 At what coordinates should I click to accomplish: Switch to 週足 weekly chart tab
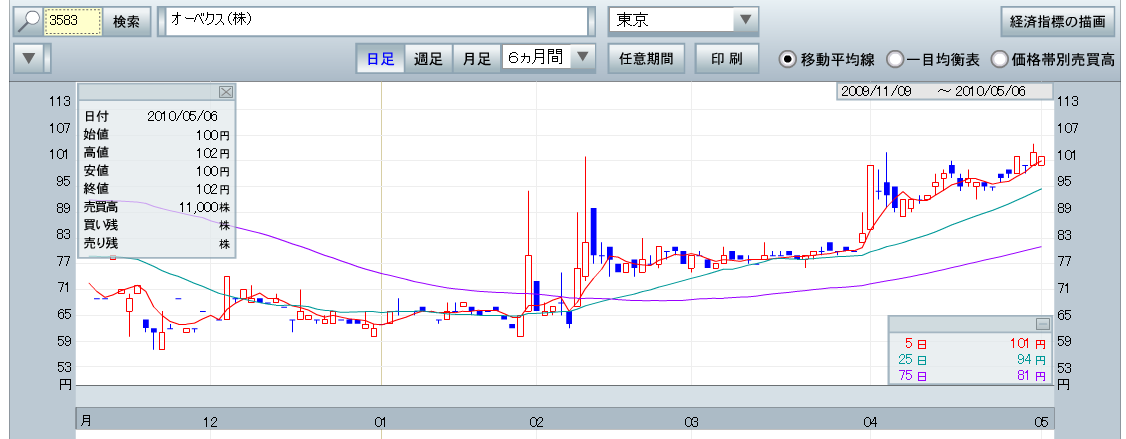coord(428,59)
